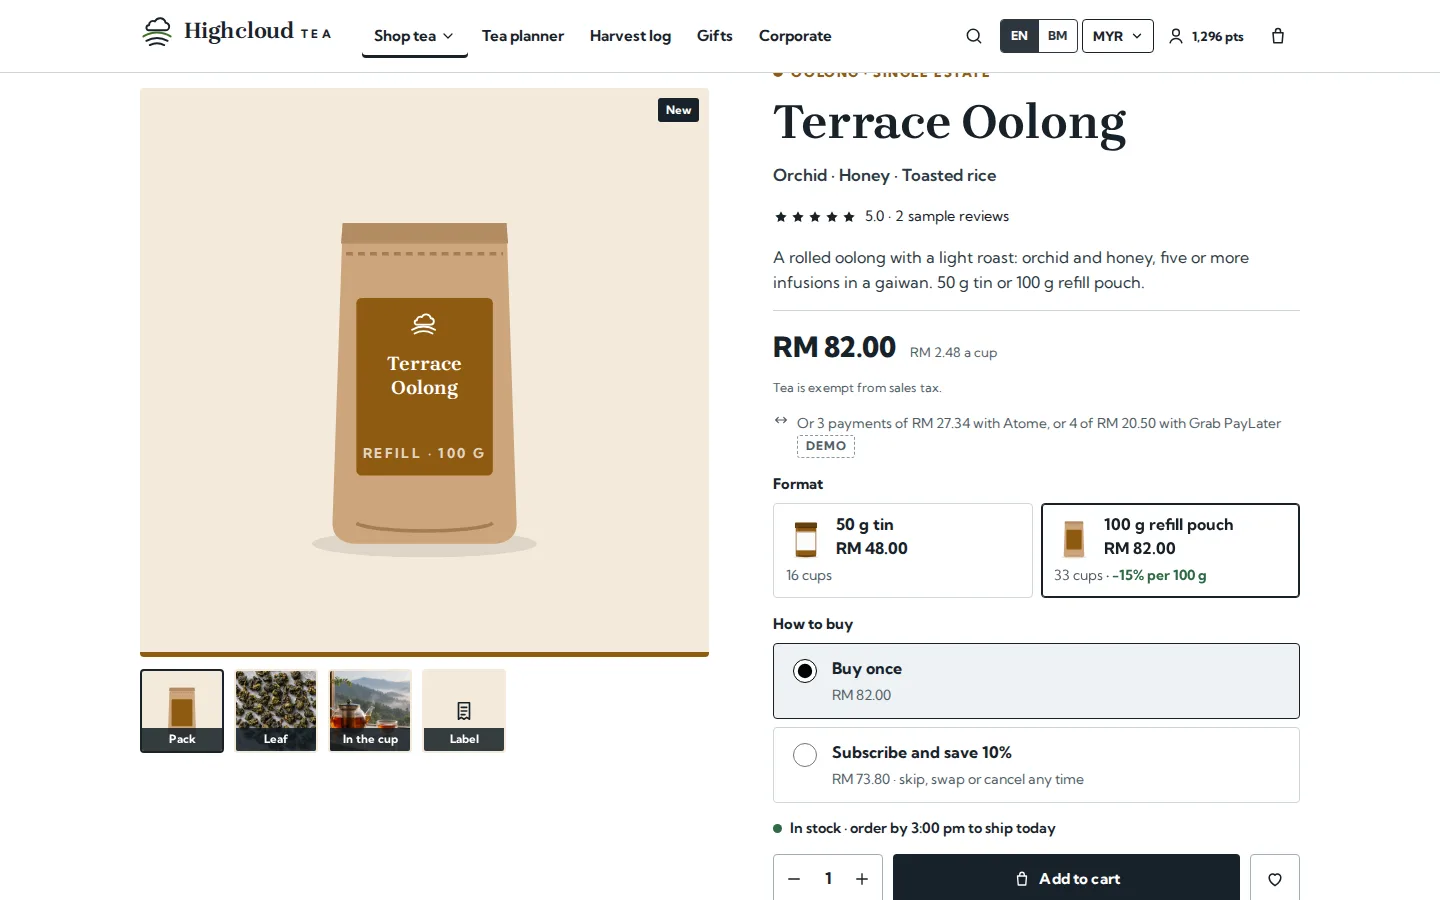This screenshot has width=1440, height=900.
Task: Decrease quantity with minus button
Action: point(794,879)
